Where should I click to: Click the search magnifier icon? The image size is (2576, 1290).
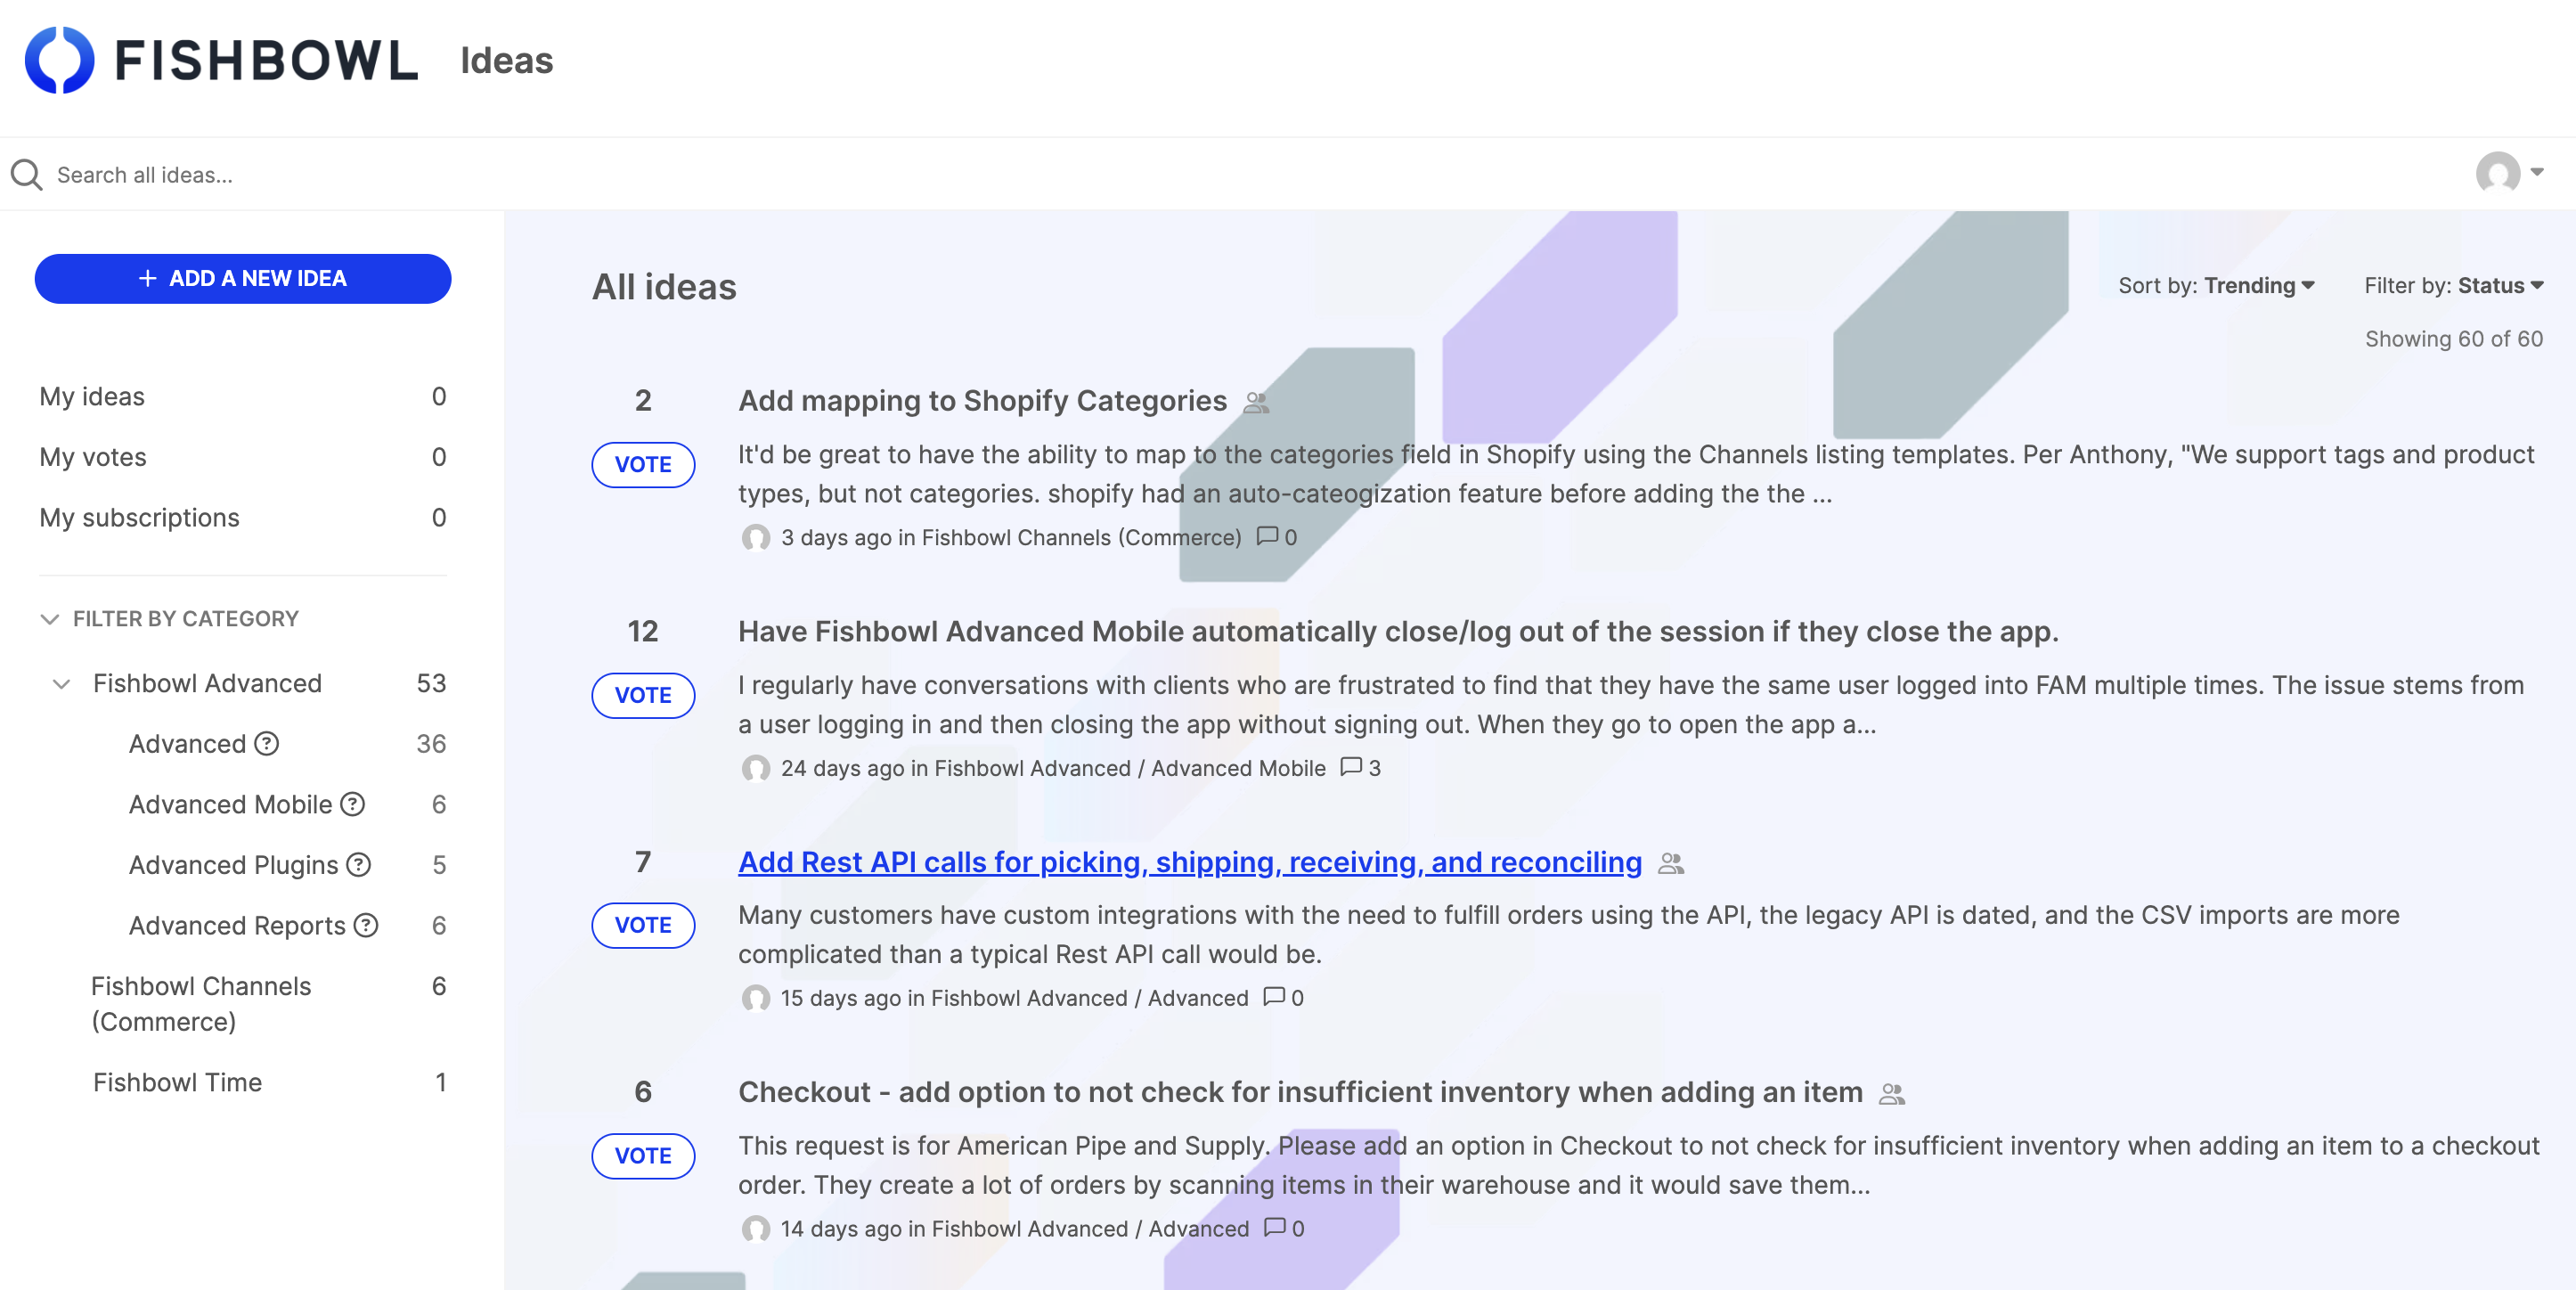pos(26,174)
